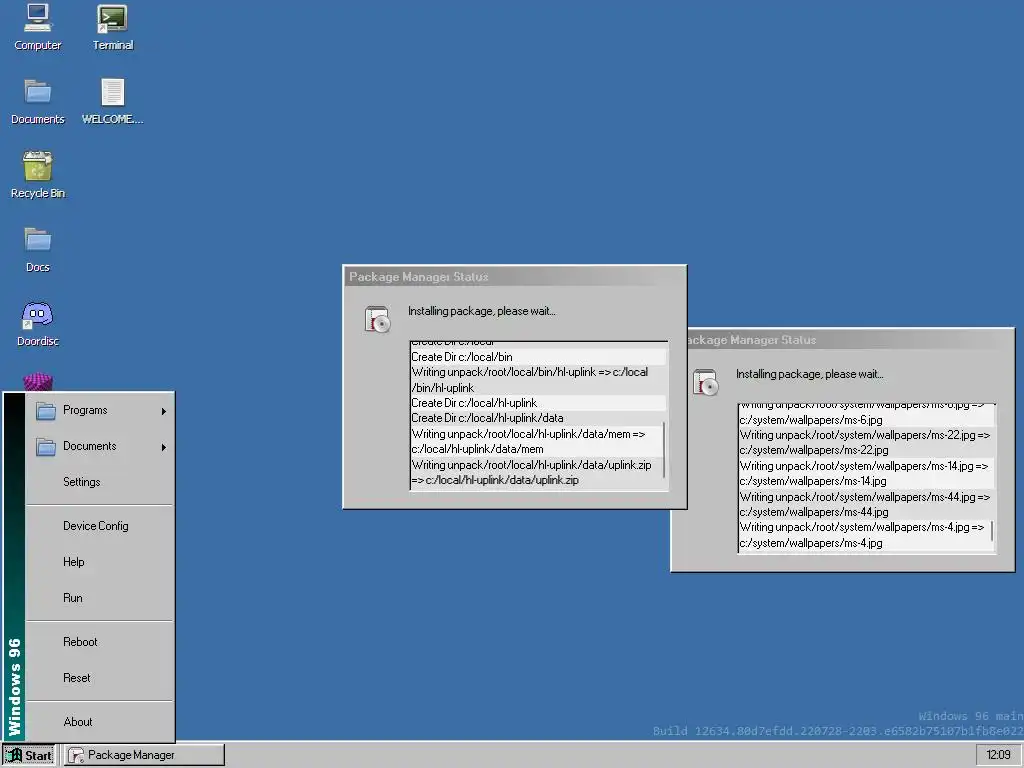Viewport: 1024px width, 768px height.
Task: Select 'Create Dir c:/local/hl-uplink/data' log line
Action: point(539,418)
